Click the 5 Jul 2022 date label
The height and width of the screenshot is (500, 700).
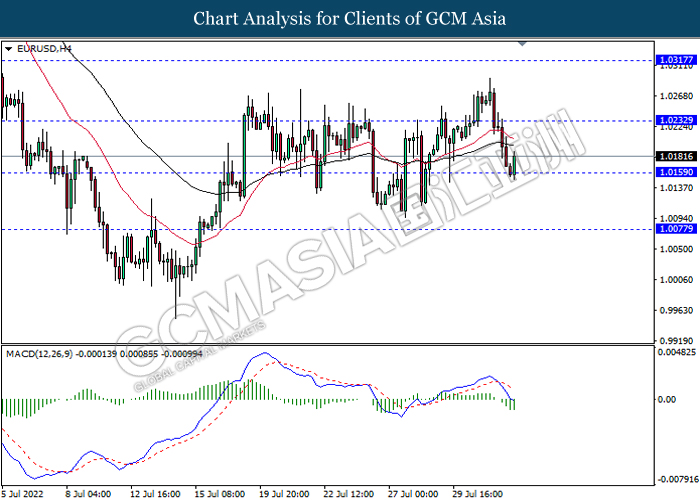point(23,494)
